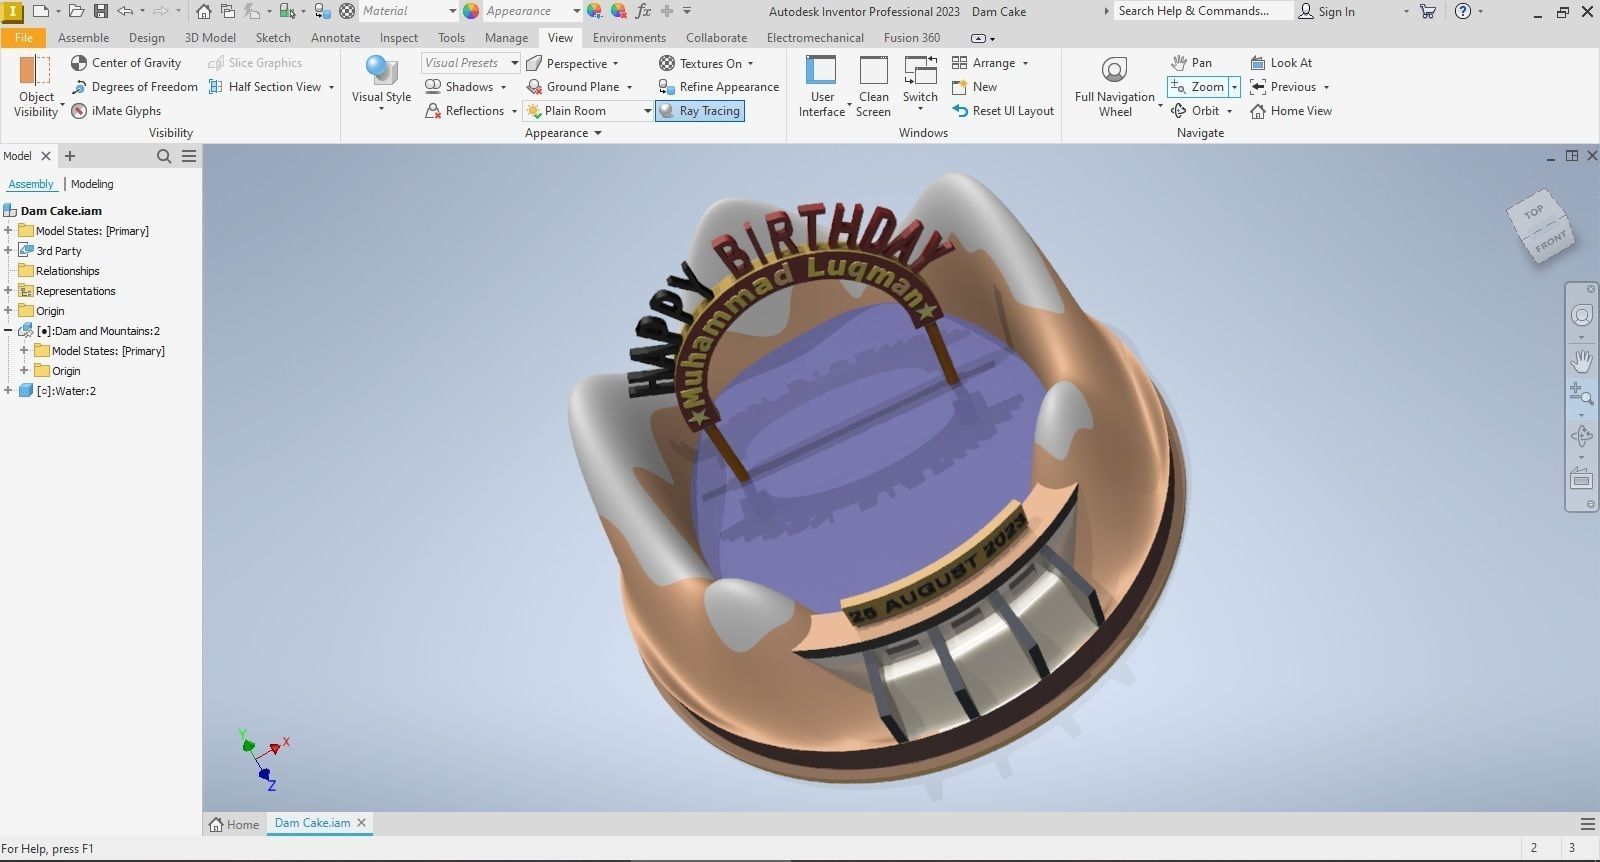Image resolution: width=1600 pixels, height=862 pixels.
Task: Toggle Shadows on the model
Action: (459, 87)
